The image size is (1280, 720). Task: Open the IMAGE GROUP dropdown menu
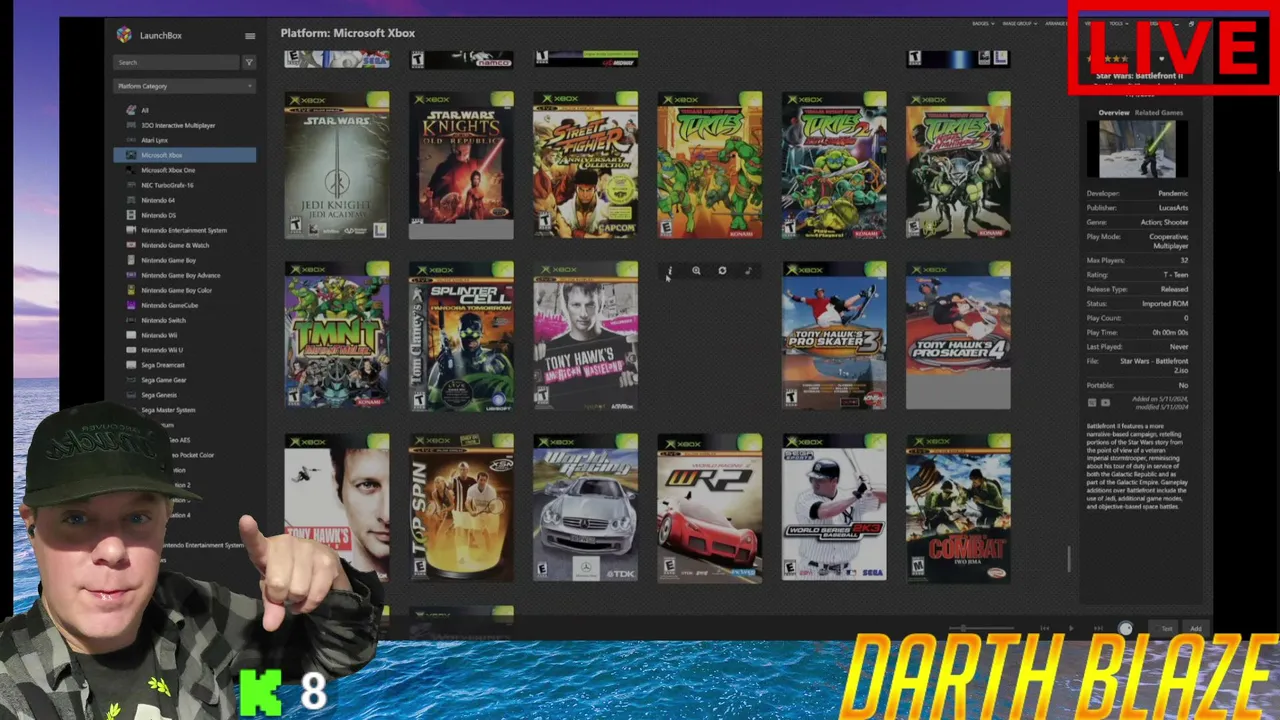[1021, 24]
